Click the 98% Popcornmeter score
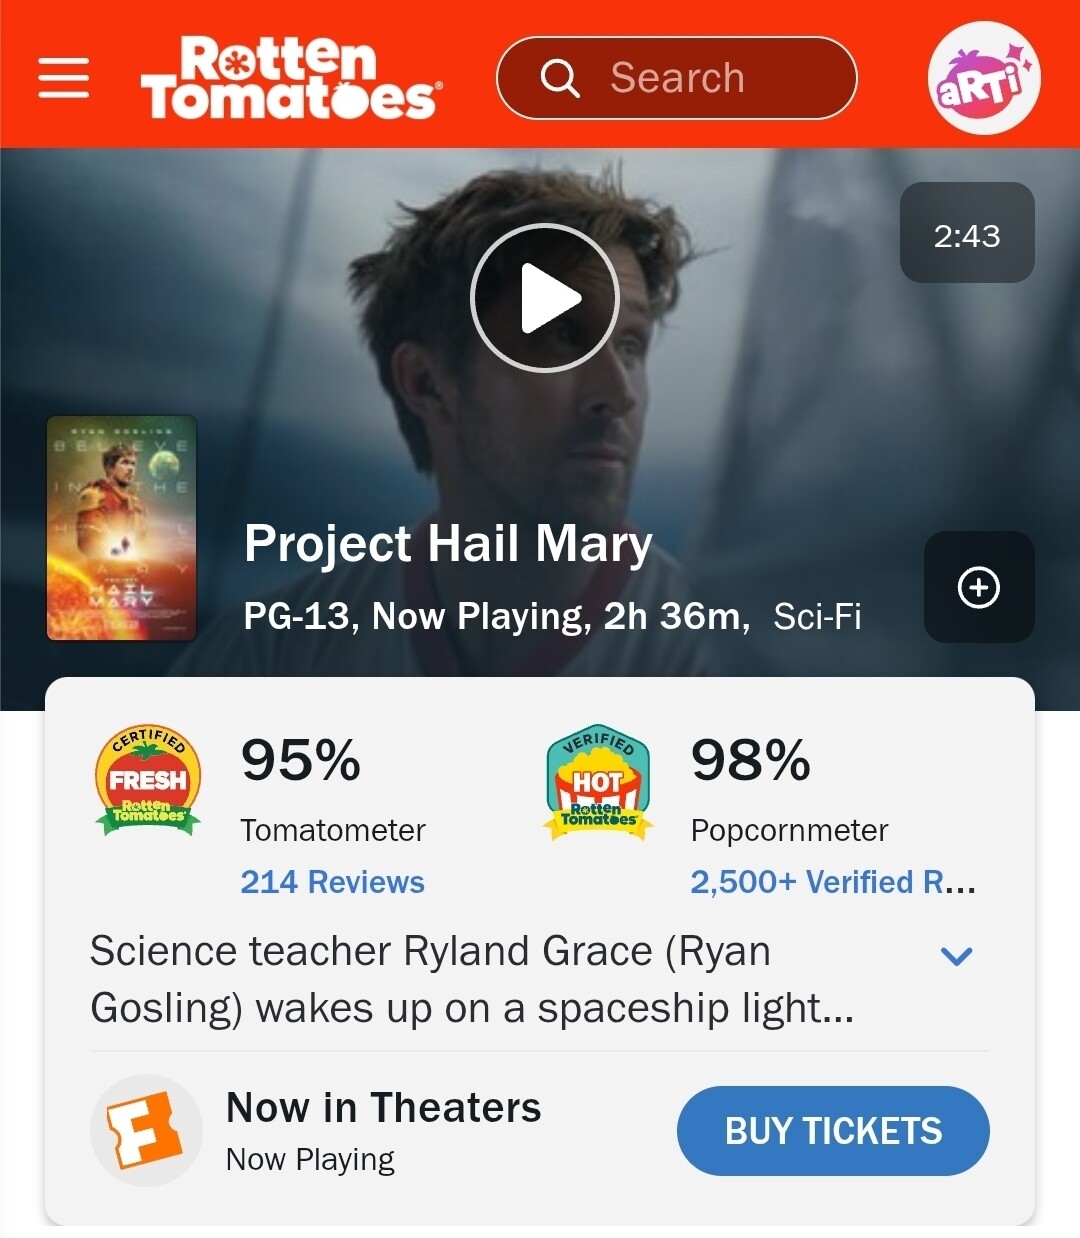The image size is (1080, 1238). pyautogui.click(x=750, y=760)
